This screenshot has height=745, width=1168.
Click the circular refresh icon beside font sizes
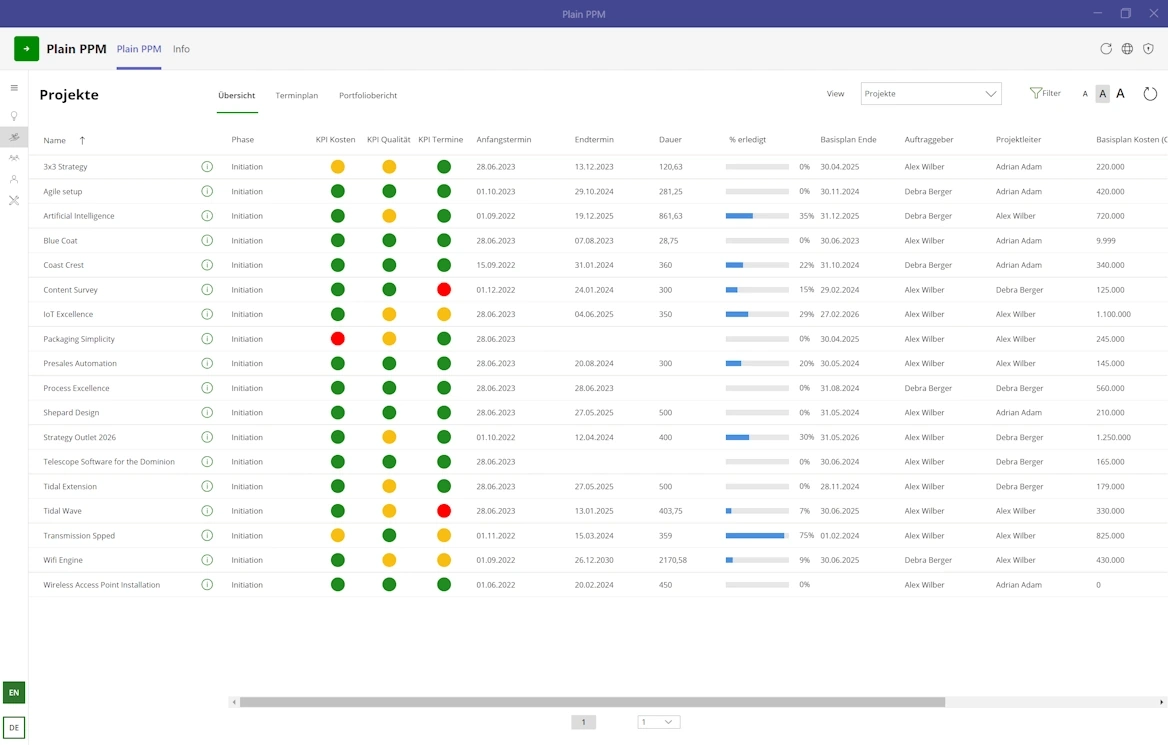coord(1150,94)
